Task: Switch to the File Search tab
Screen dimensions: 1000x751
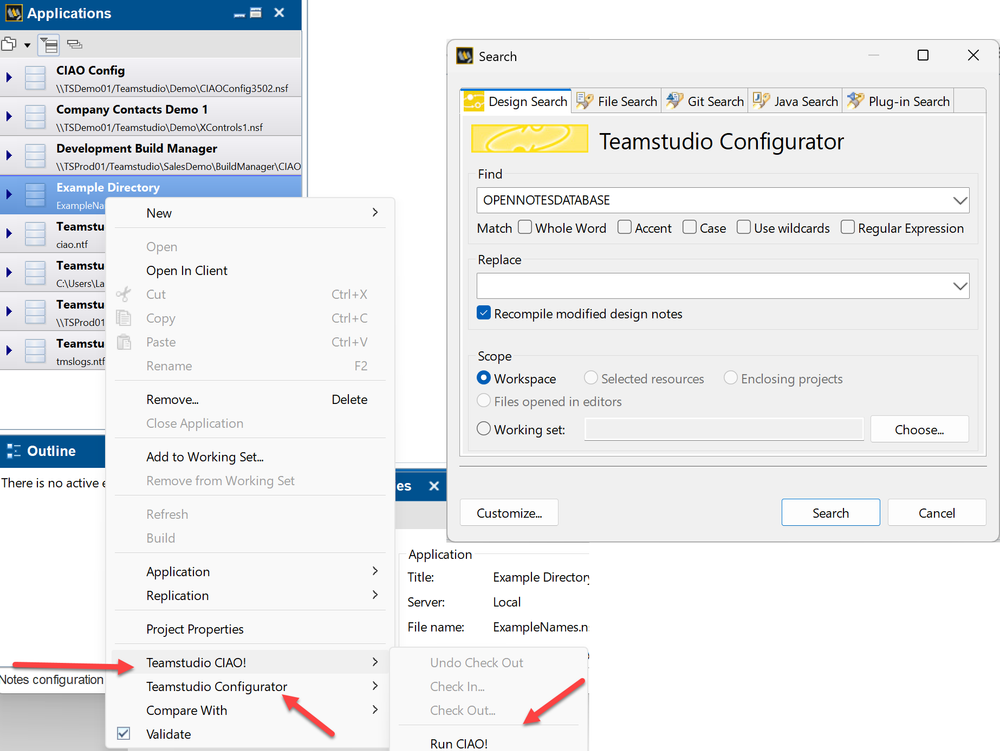Action: (617, 101)
